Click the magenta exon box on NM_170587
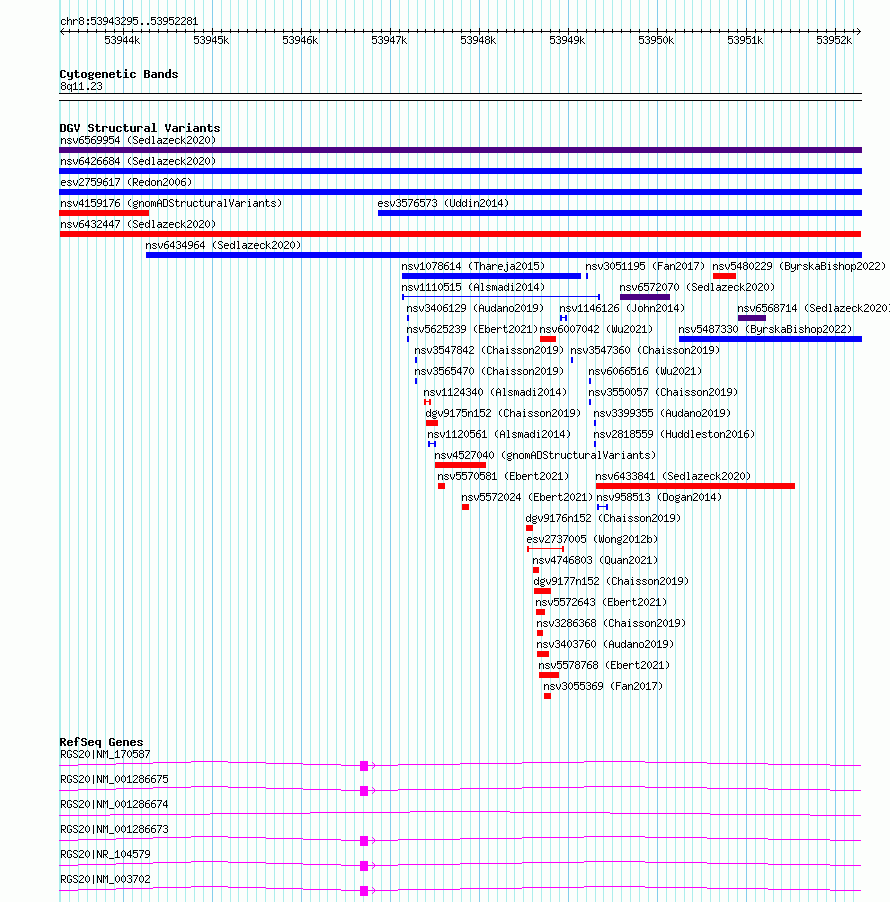Image resolution: width=890 pixels, height=902 pixels. (x=364, y=766)
